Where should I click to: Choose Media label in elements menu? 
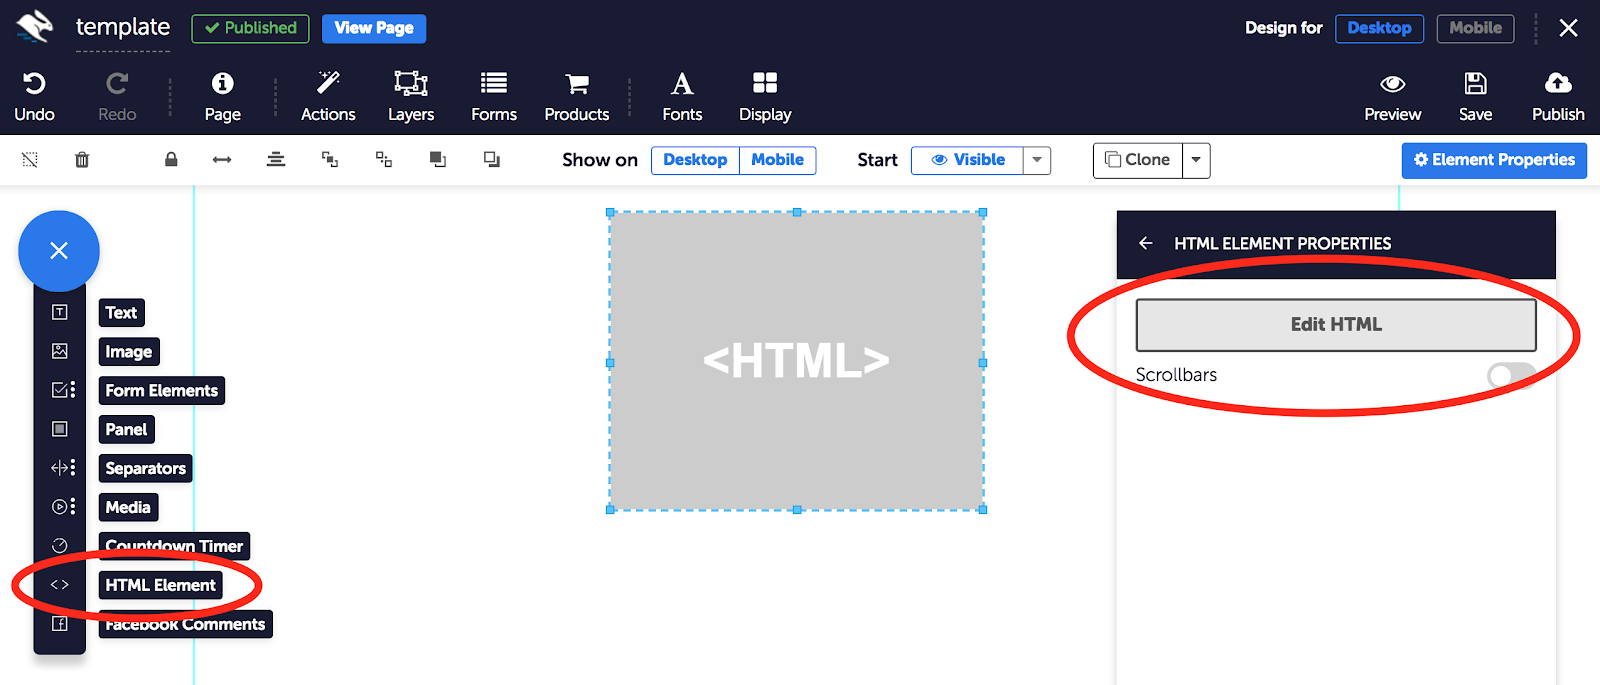pyautogui.click(x=128, y=508)
